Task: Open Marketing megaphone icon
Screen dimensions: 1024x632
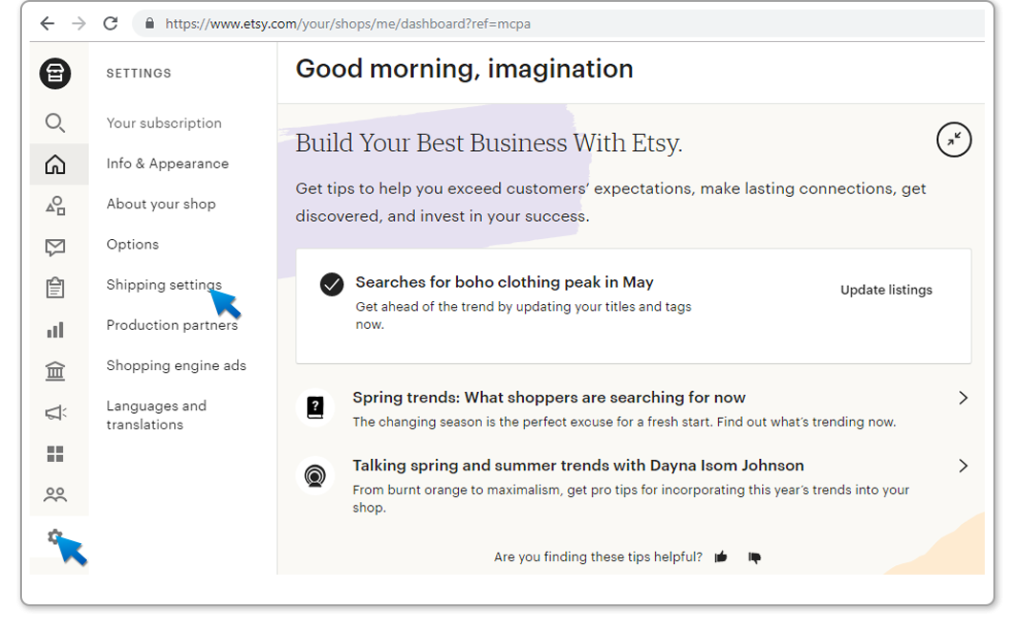Action: (55, 413)
